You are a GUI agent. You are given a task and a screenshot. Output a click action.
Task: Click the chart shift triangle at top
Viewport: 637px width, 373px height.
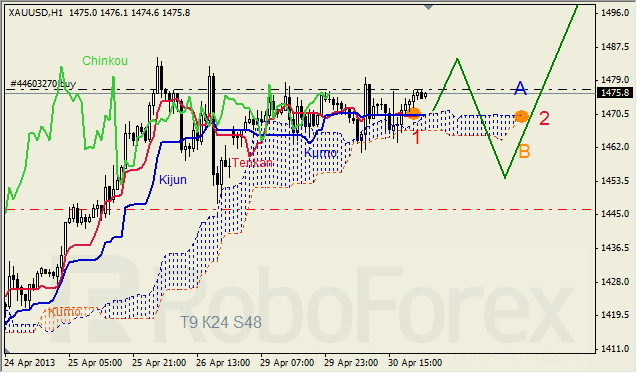(429, 7)
